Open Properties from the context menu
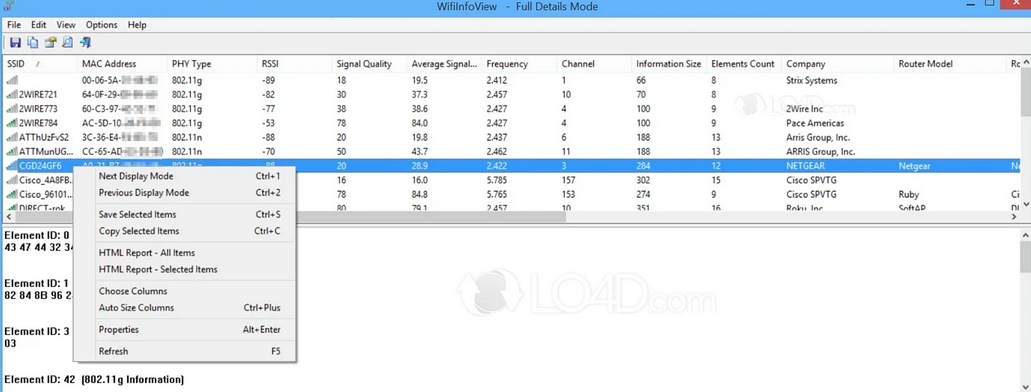1031x392 pixels. pos(185,330)
